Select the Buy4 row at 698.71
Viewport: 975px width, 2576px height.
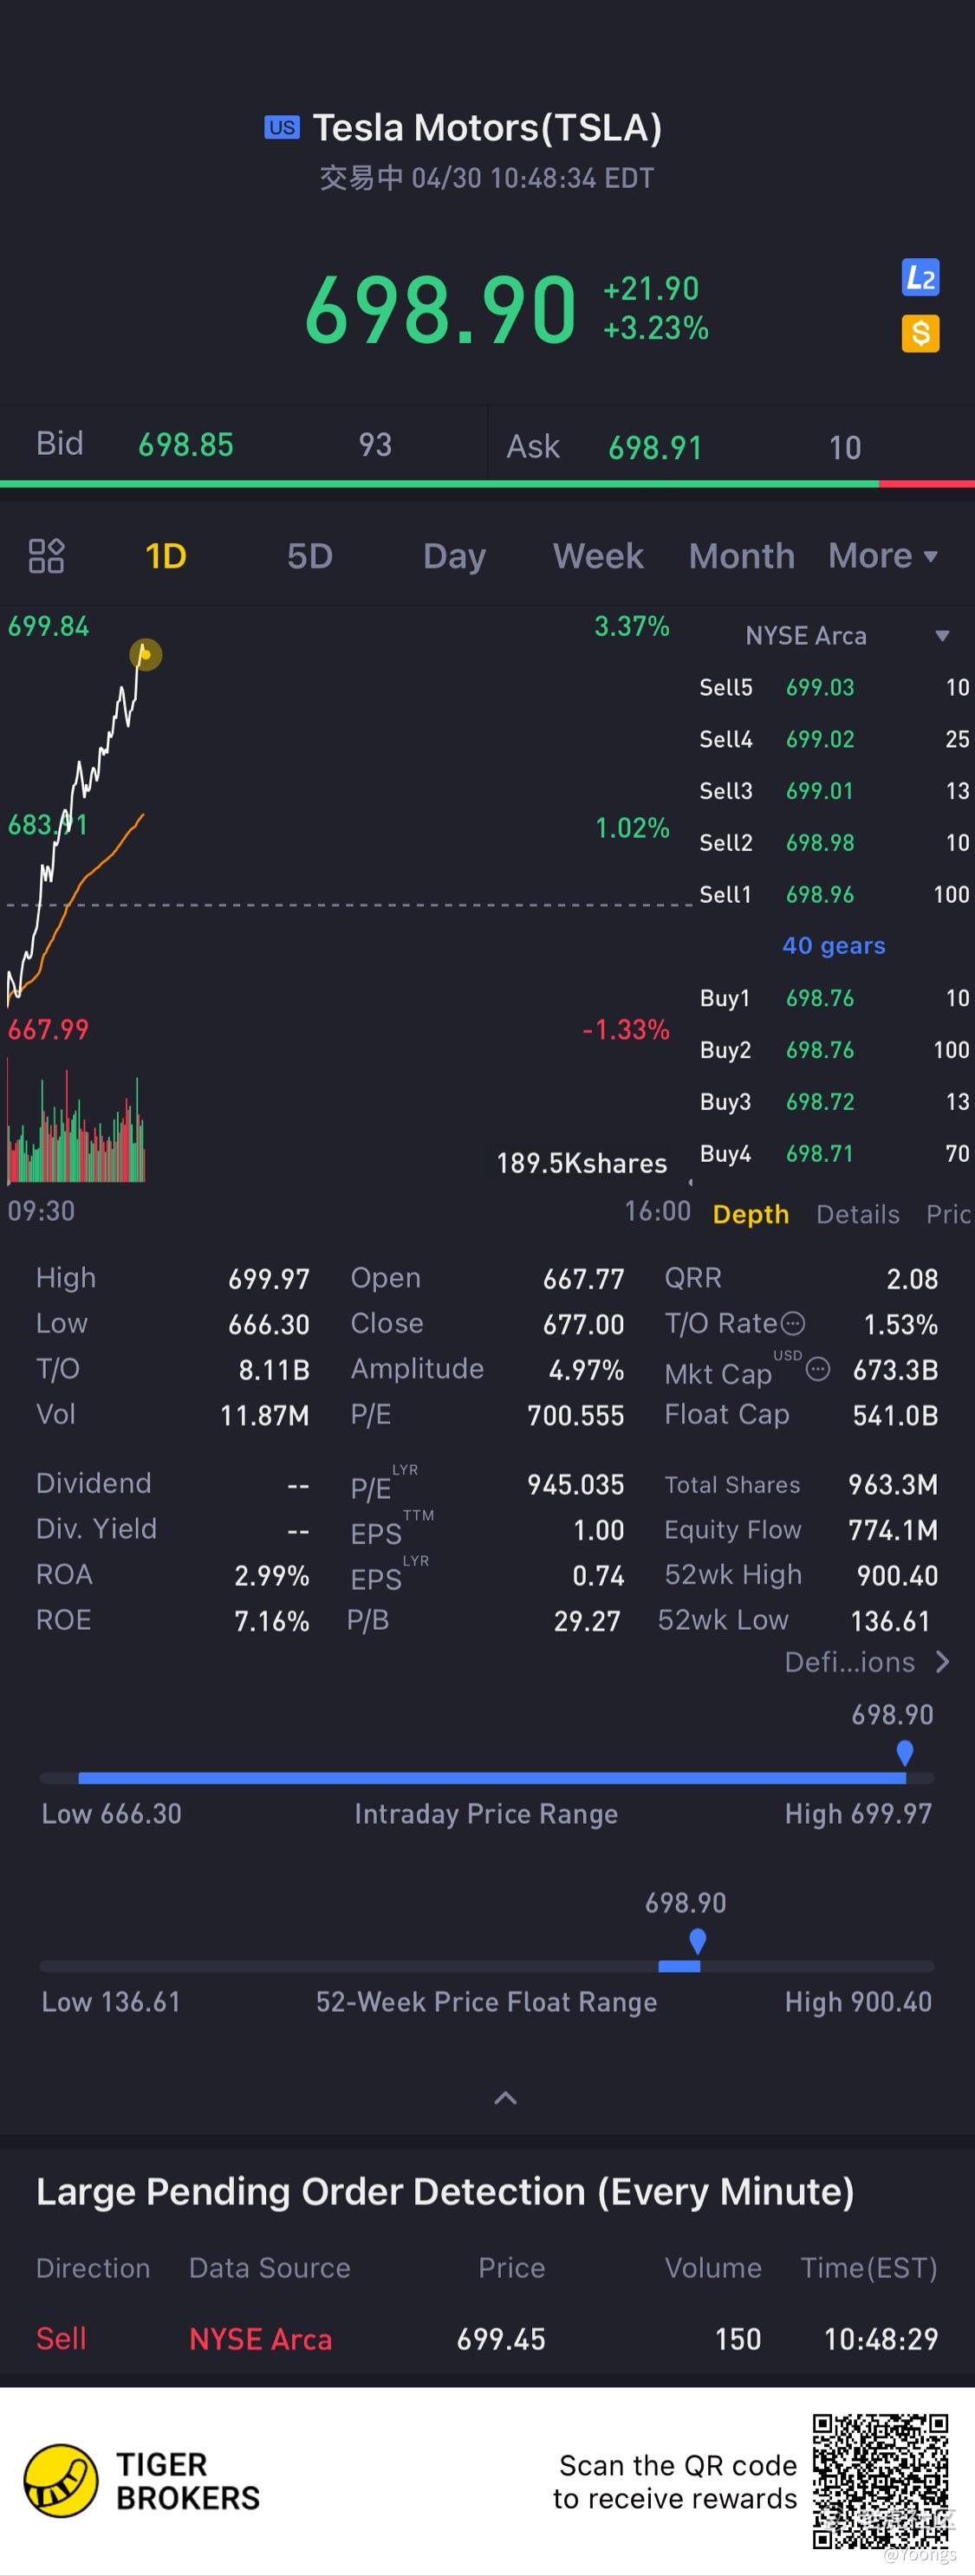[x=834, y=1154]
